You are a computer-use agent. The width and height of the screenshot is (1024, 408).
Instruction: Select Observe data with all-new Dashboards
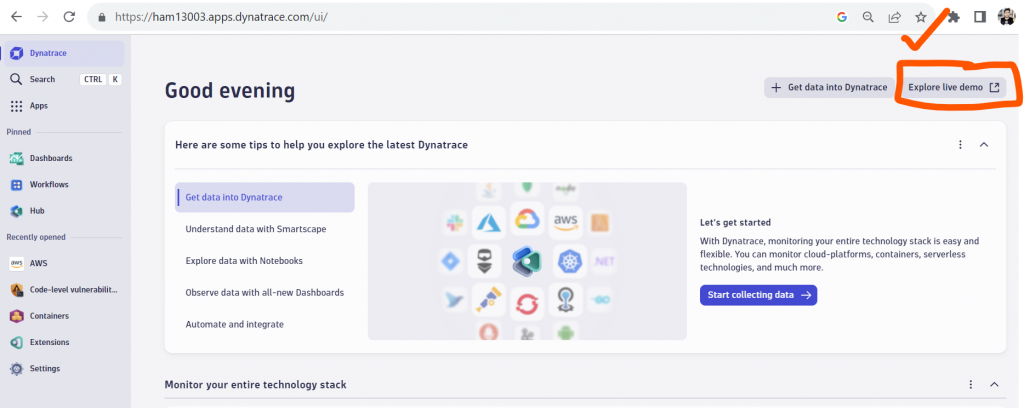264,292
